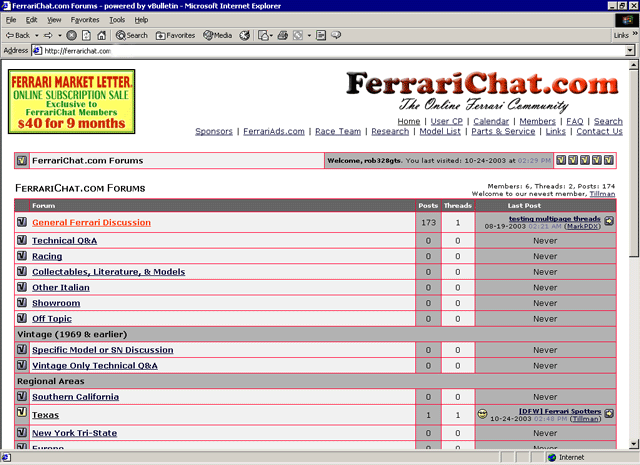Image resolution: width=640 pixels, height=465 pixels.
Task: Click the General Ferrari Discussion forum status icon
Action: pyautogui.click(x=22, y=222)
